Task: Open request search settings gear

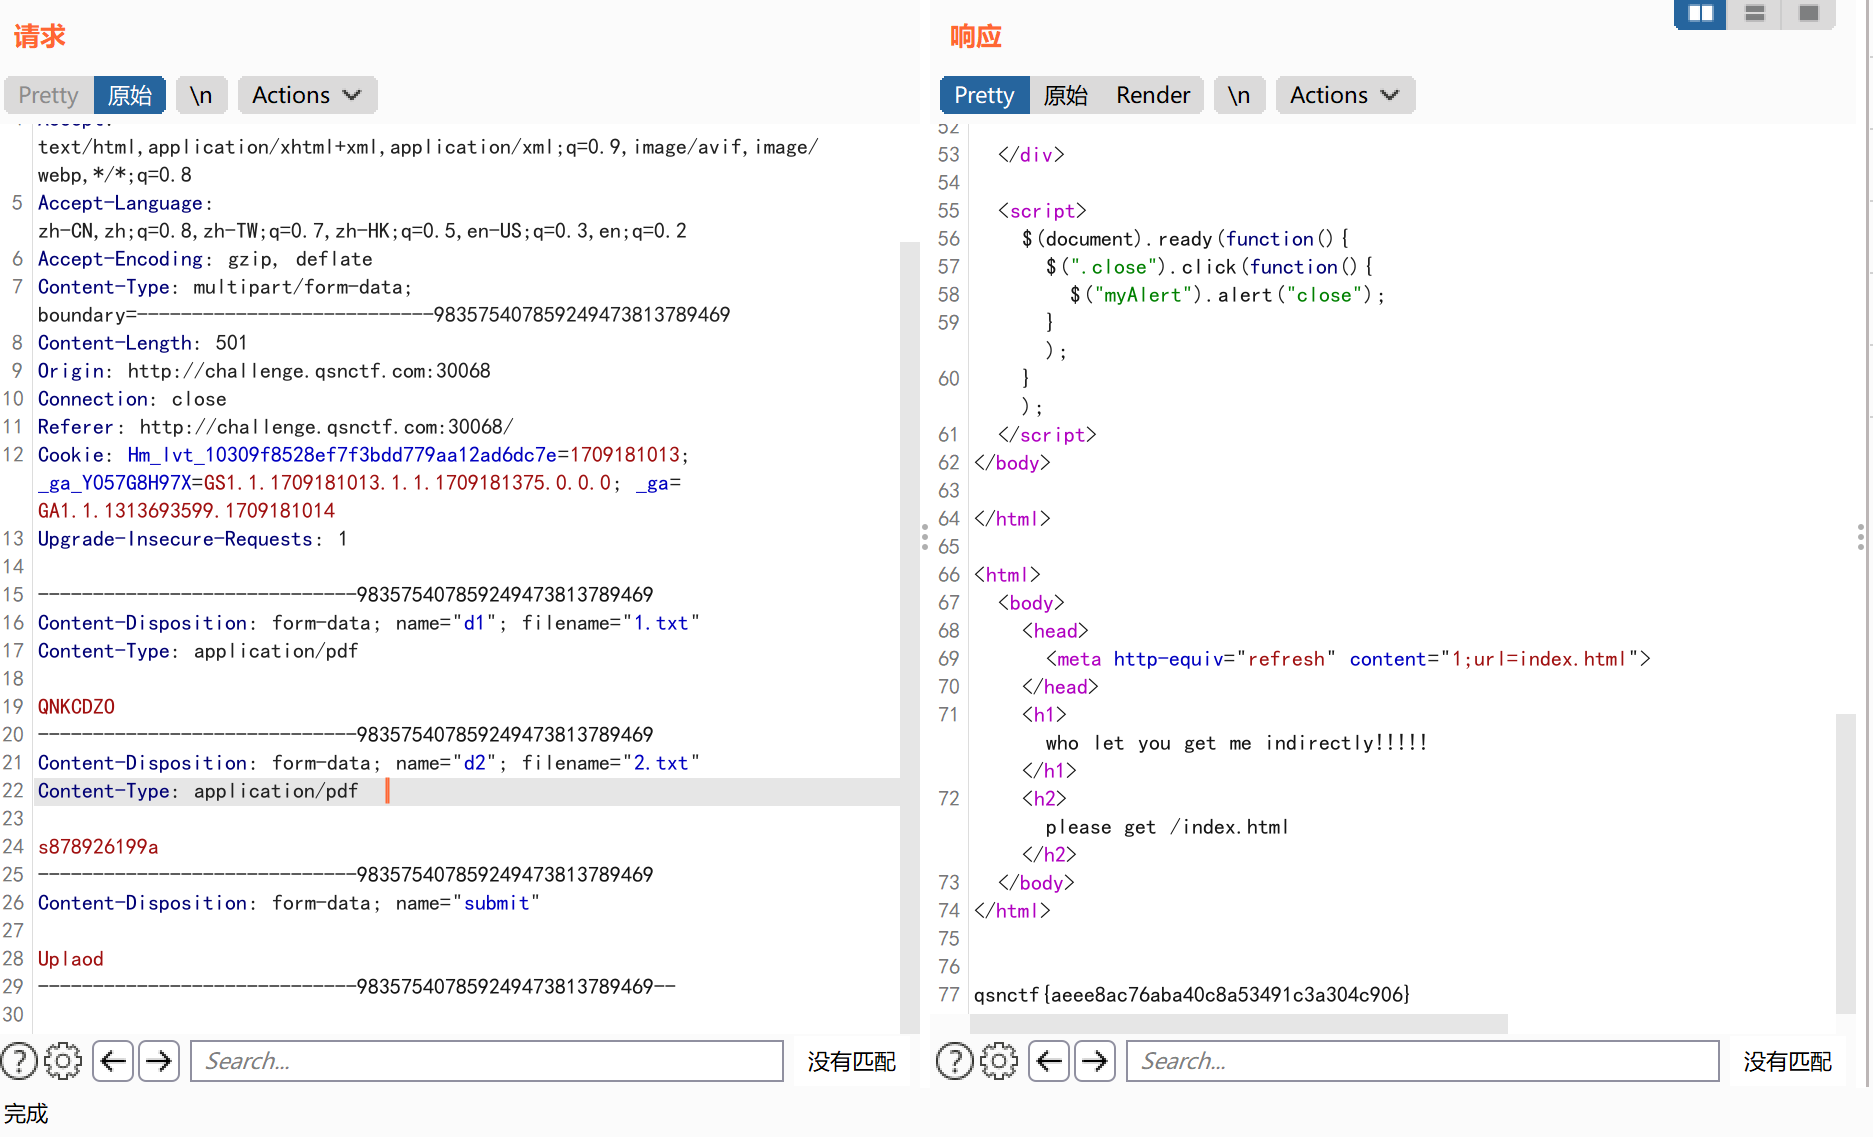Action: [x=63, y=1061]
